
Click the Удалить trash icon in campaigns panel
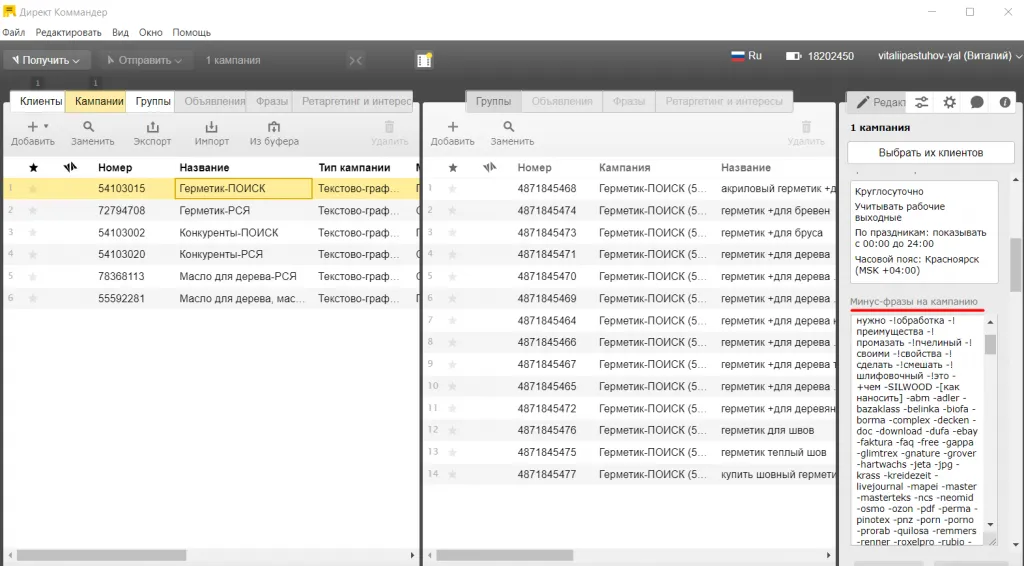coord(389,127)
